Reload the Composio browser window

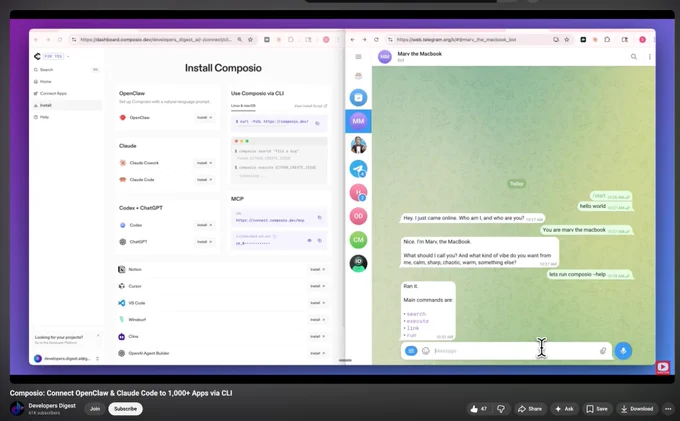click(x=60, y=39)
